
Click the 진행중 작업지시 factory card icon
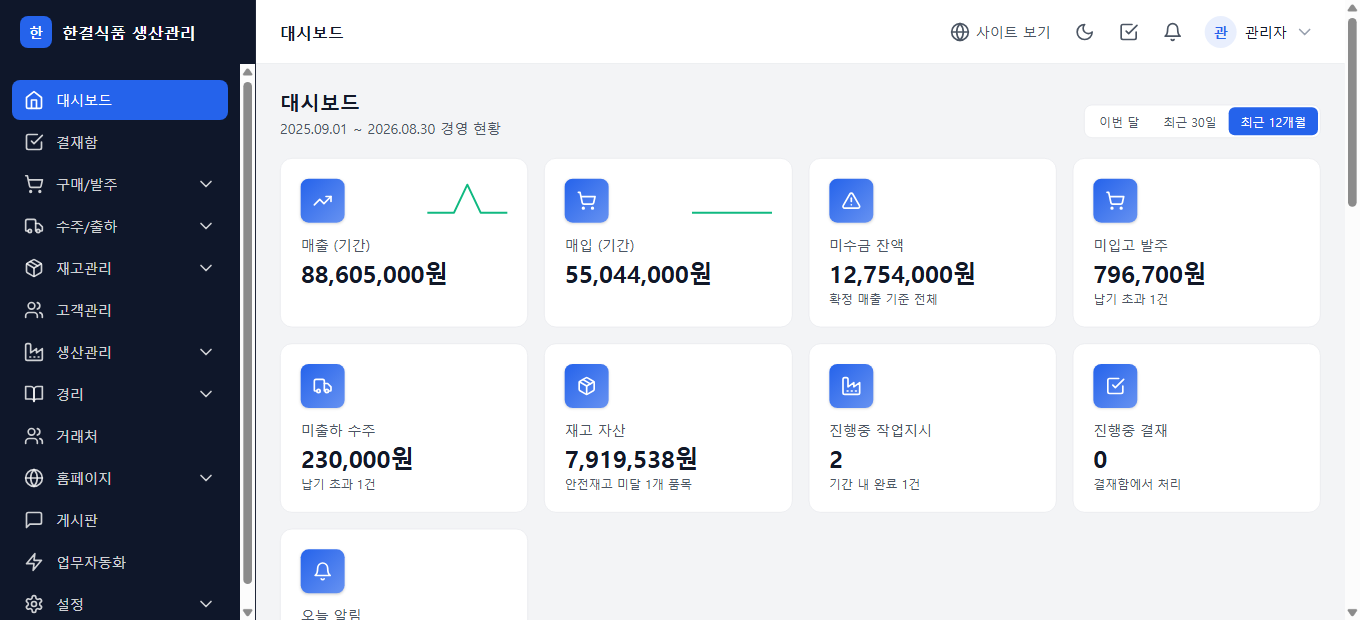(852, 386)
